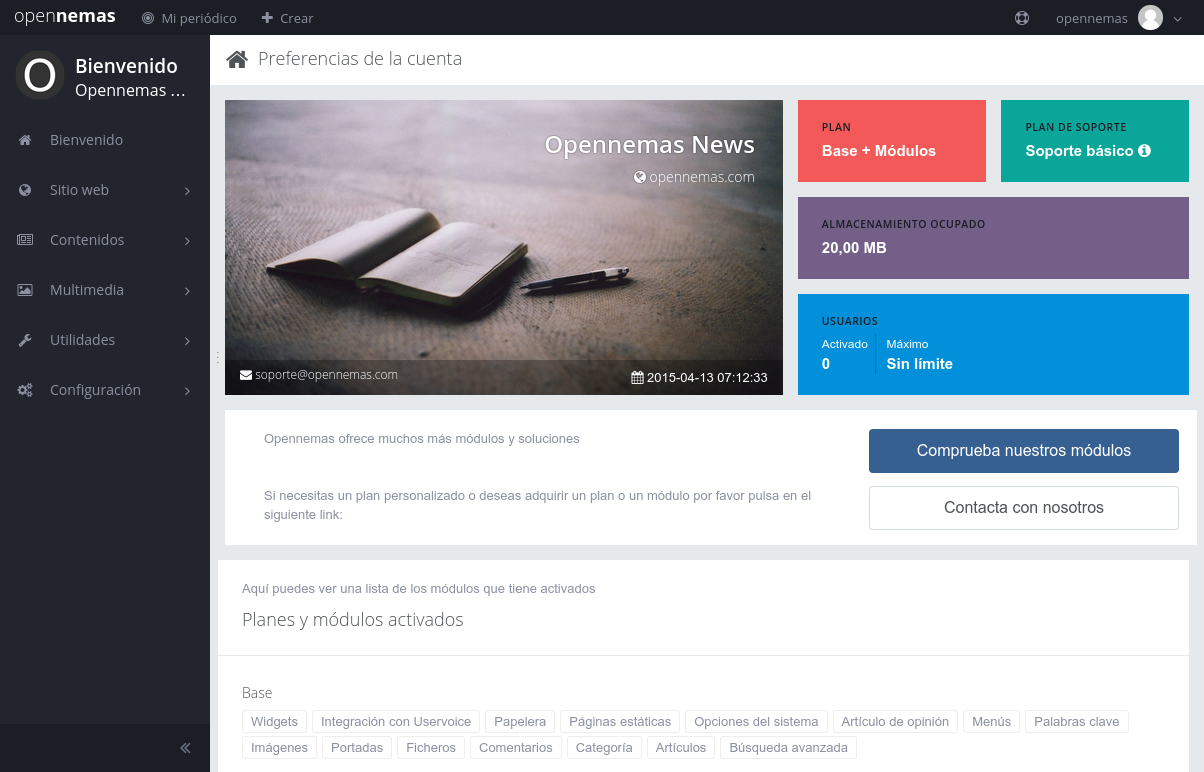
Task: Collapse the sidebar with the double-chevron icon
Action: (185, 748)
